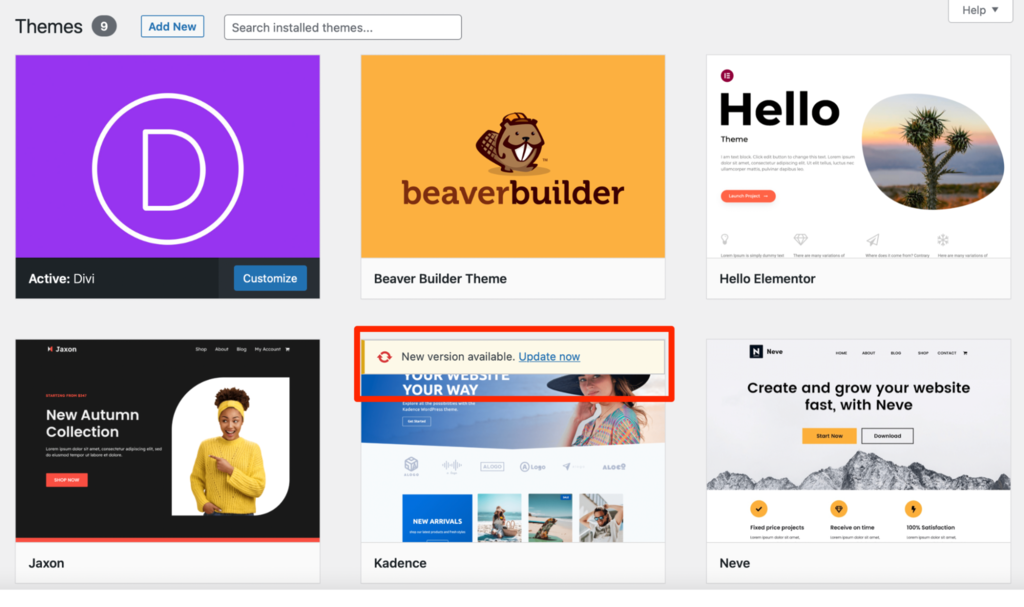Click the themes count badge showing 9
The width and height of the screenshot is (1024, 607).
point(106,26)
